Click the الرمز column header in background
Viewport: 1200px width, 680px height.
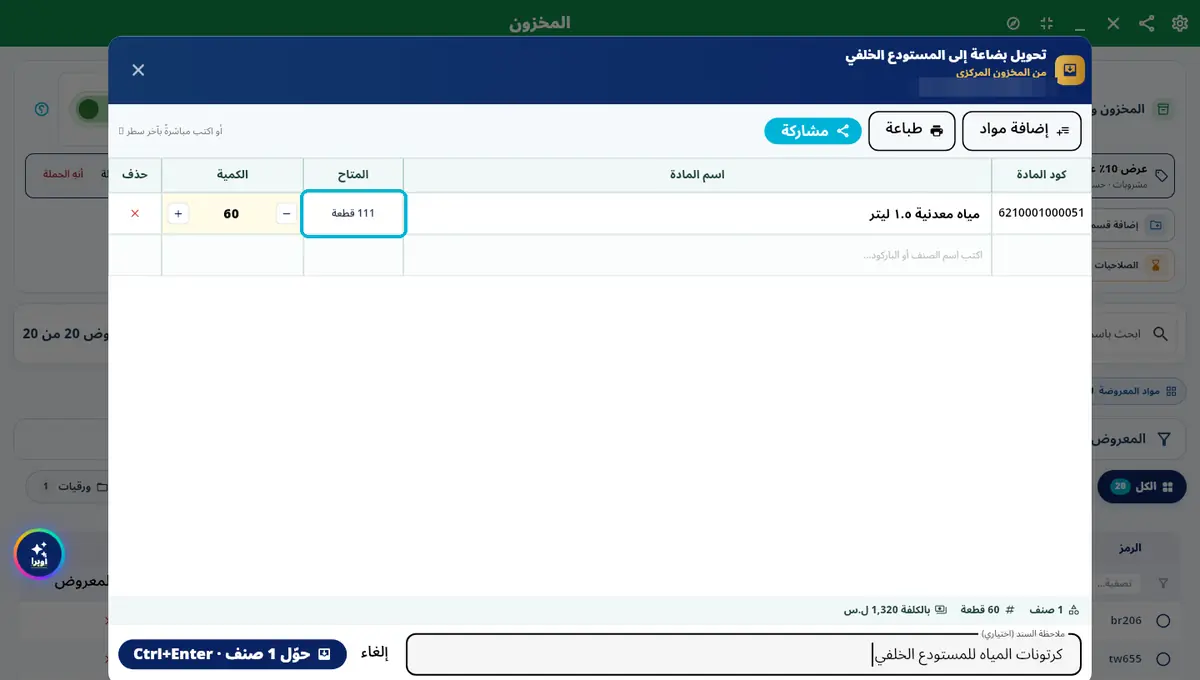point(1130,548)
